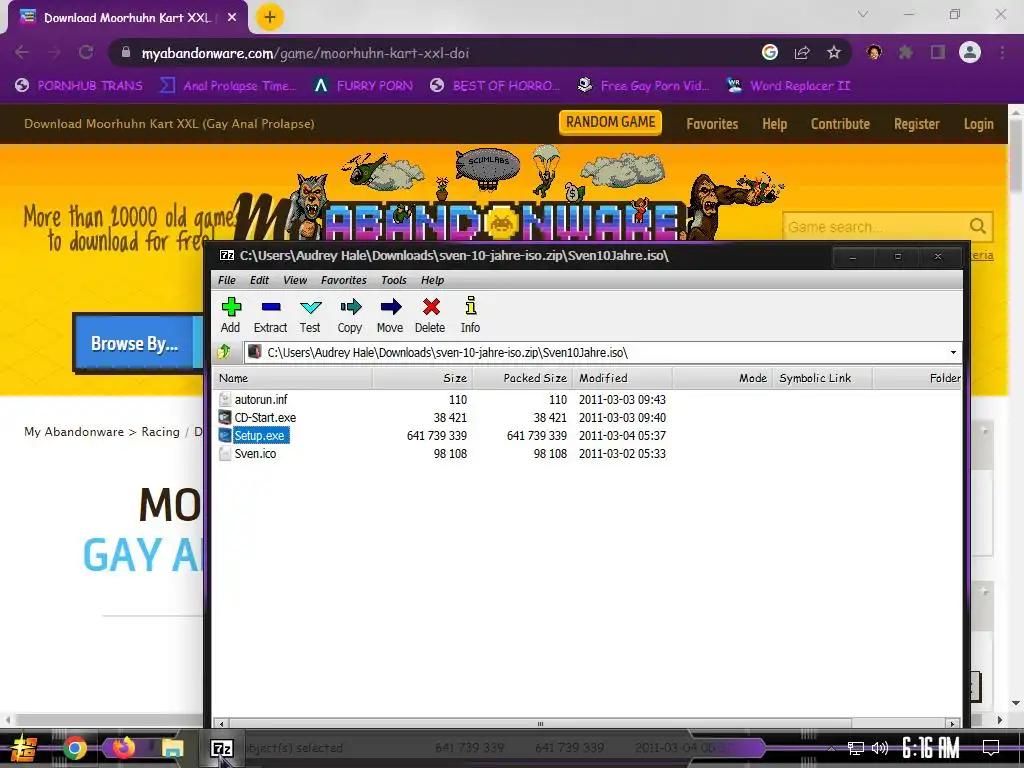Open the Help link on website header

pyautogui.click(x=775, y=124)
